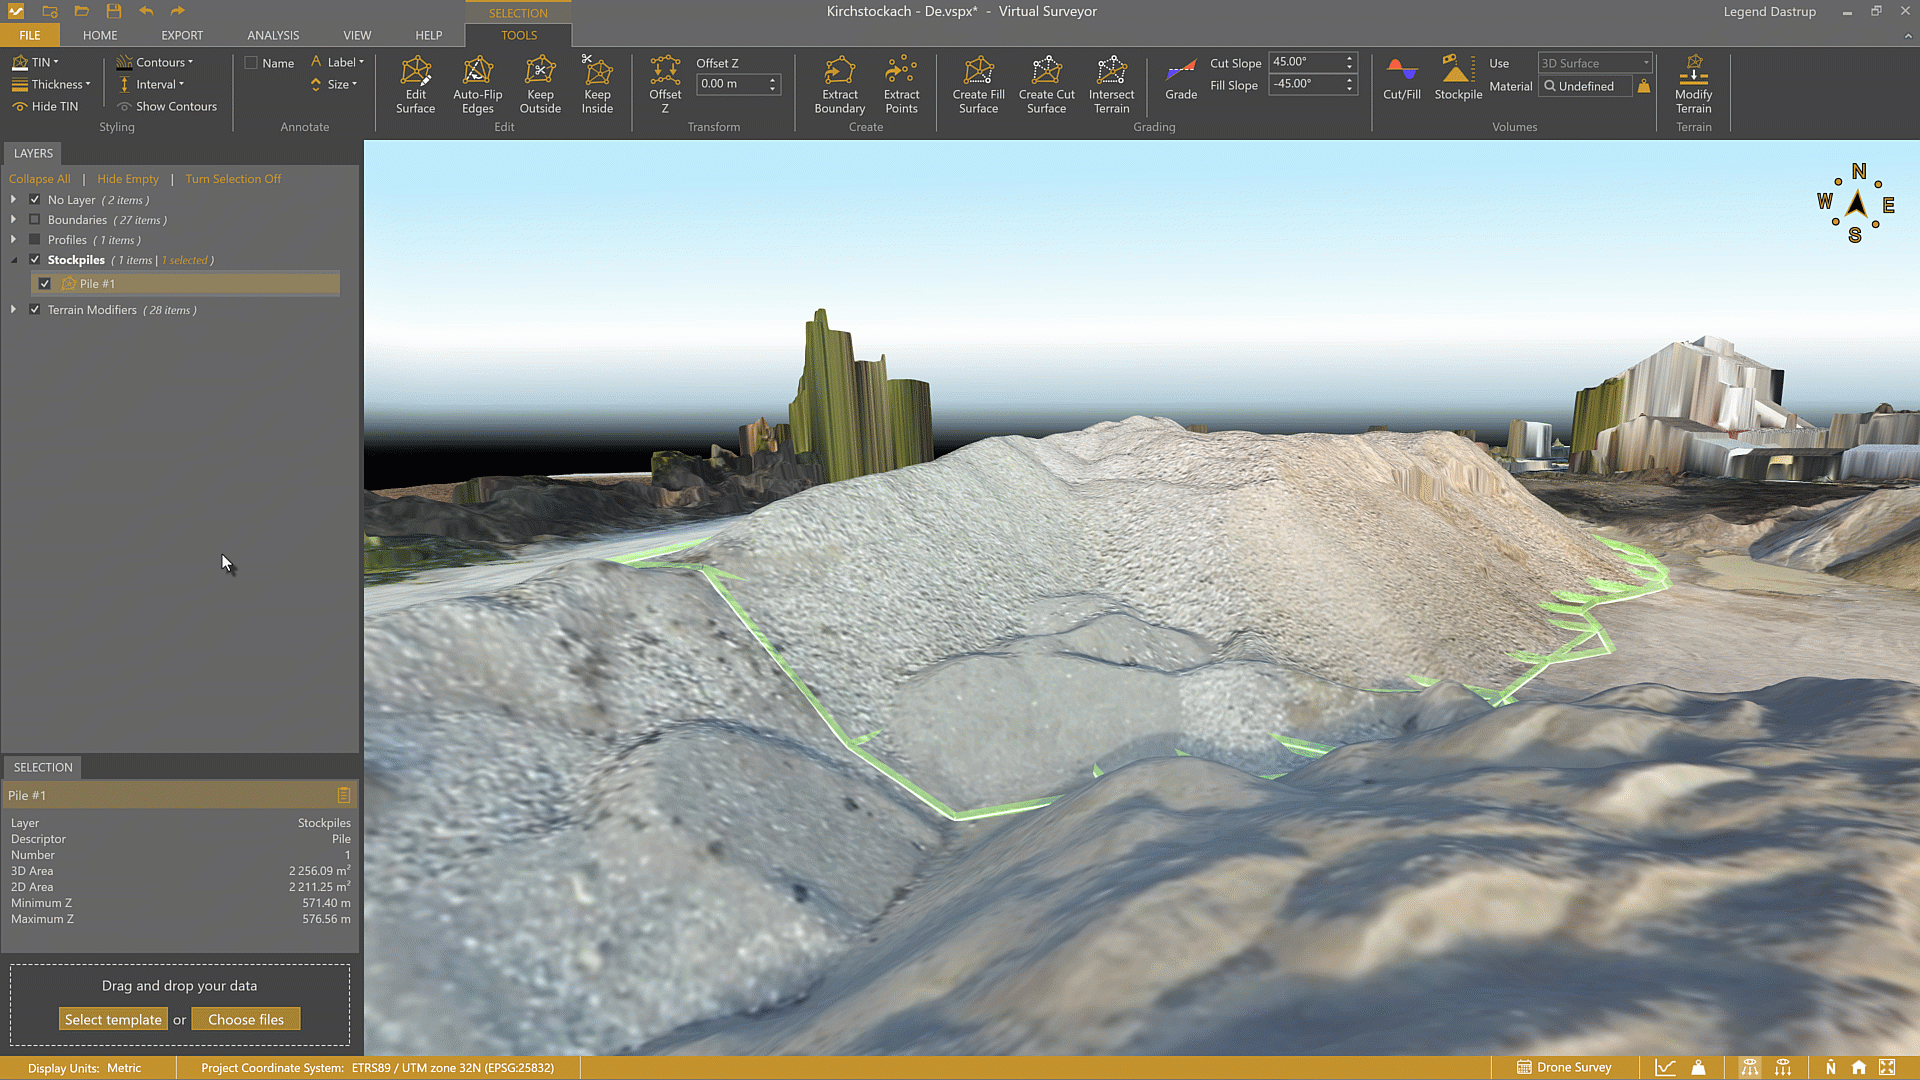The height and width of the screenshot is (1080, 1920).
Task: Click Turn Selection Off link
Action: pos(233,178)
